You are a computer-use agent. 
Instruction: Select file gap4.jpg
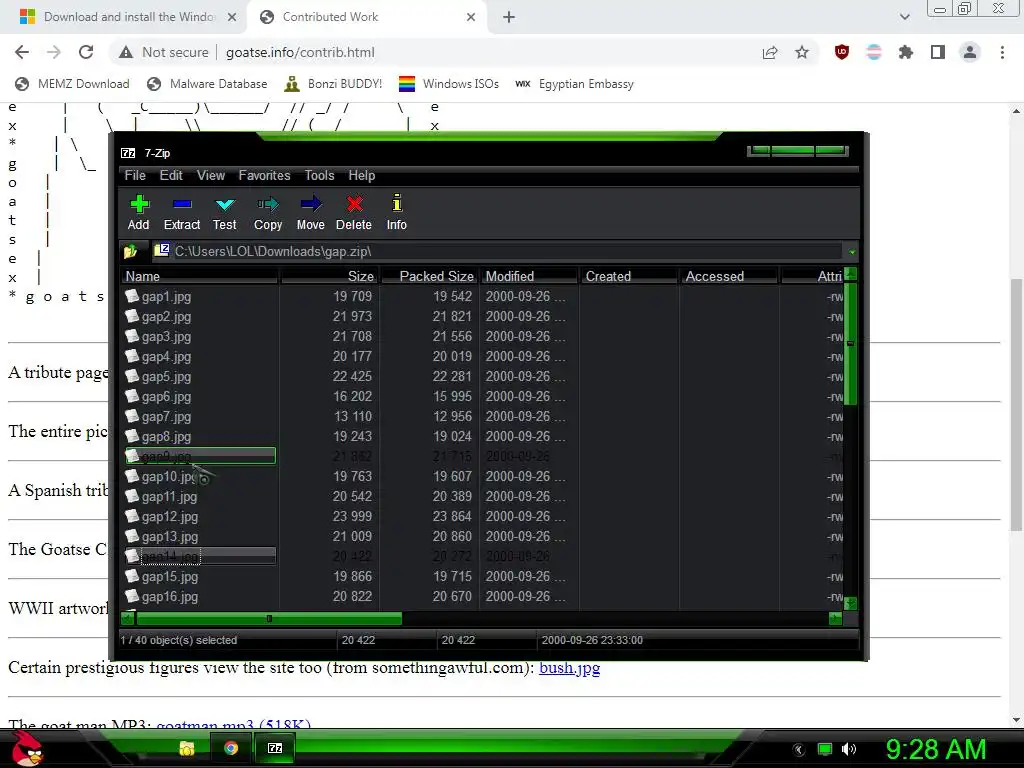(167, 357)
